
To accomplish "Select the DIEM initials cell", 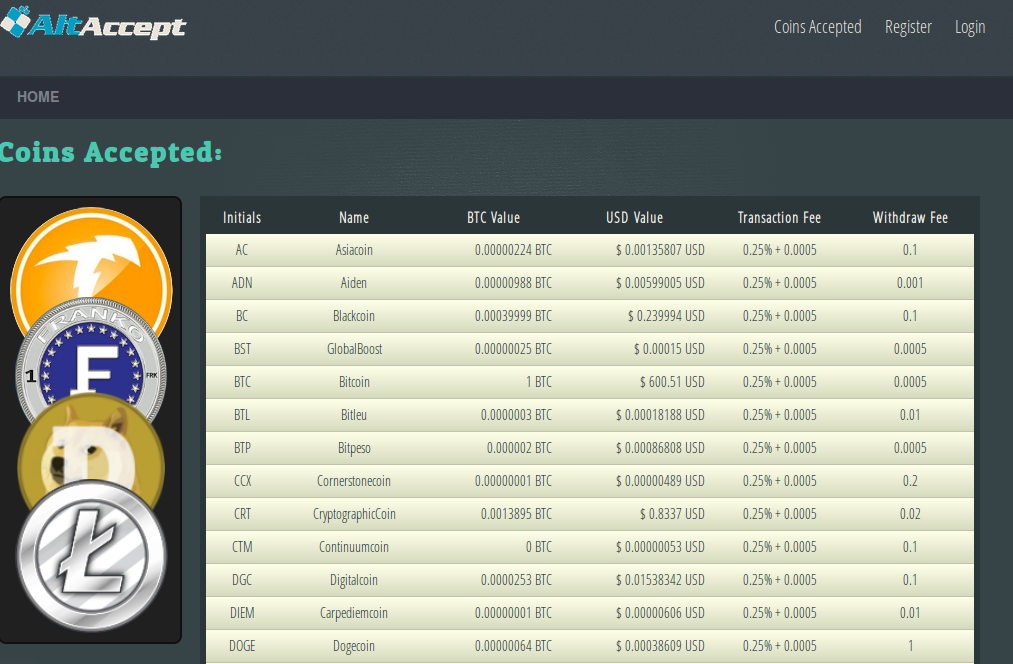I will (242, 612).
